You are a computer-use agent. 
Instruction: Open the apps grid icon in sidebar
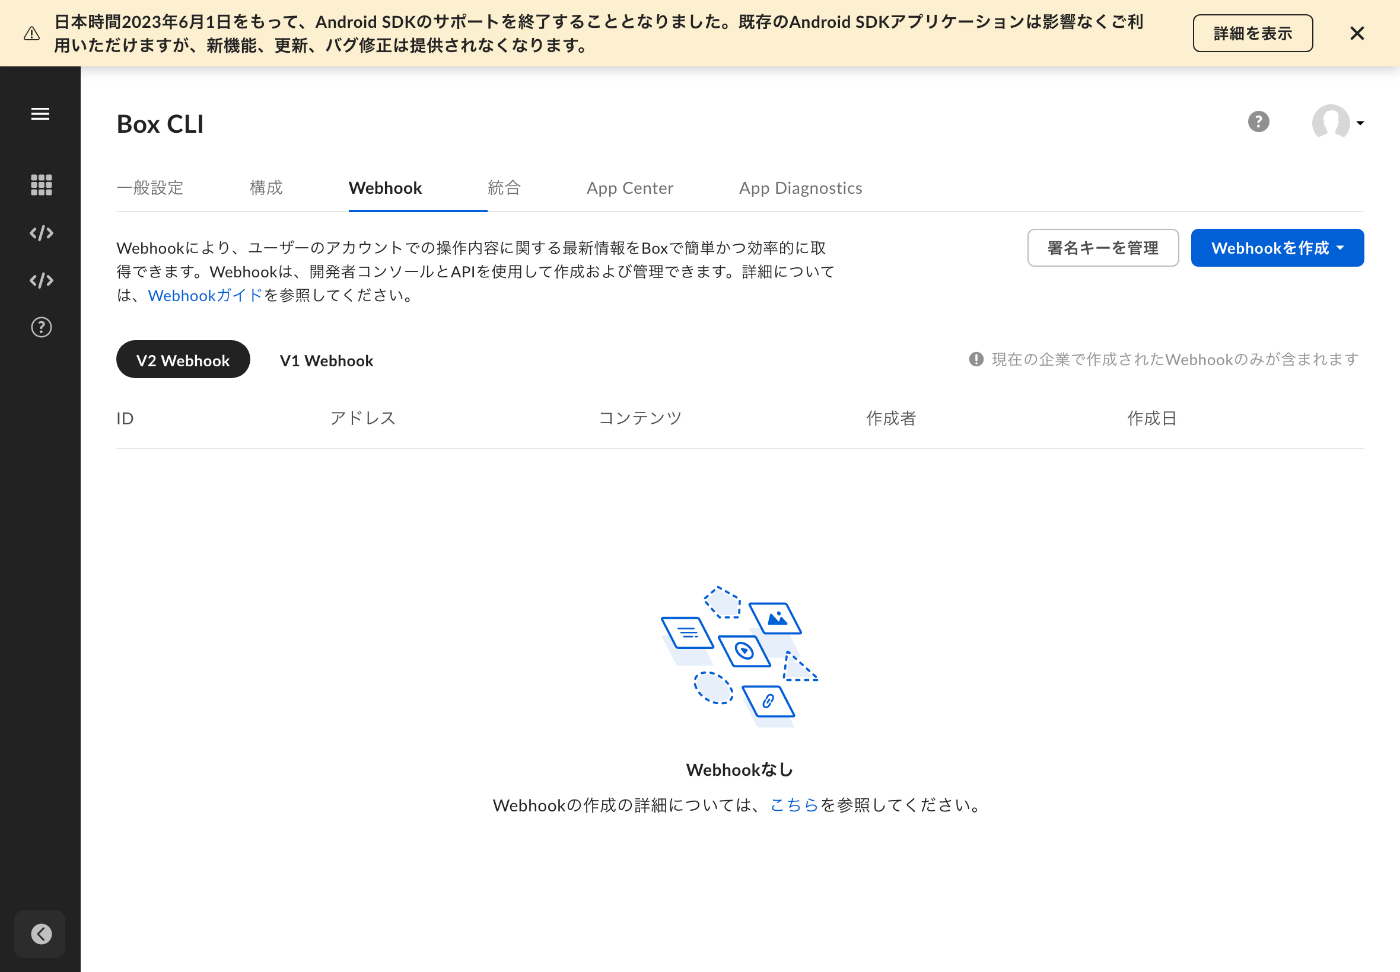pos(41,185)
